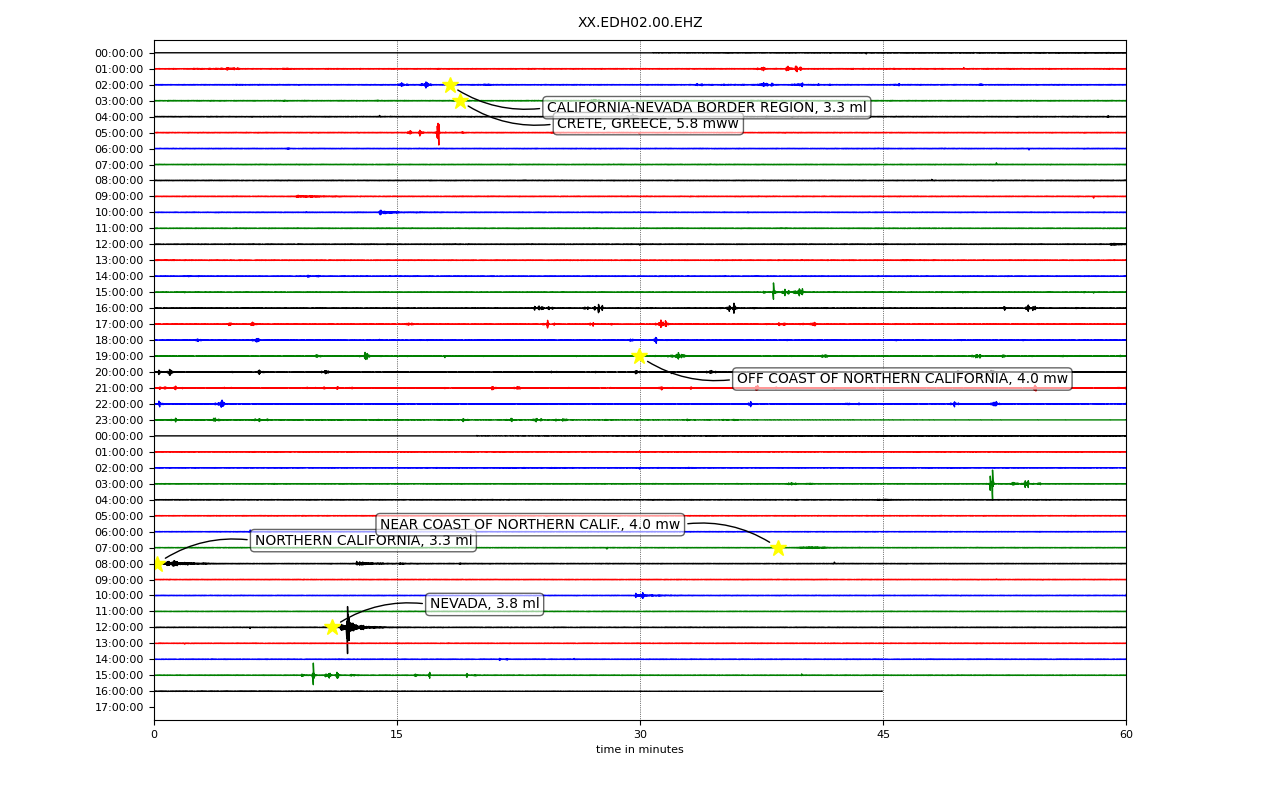Click the yellow star for Nevada 3.8 ml event
The height and width of the screenshot is (800, 1280).
point(332,627)
